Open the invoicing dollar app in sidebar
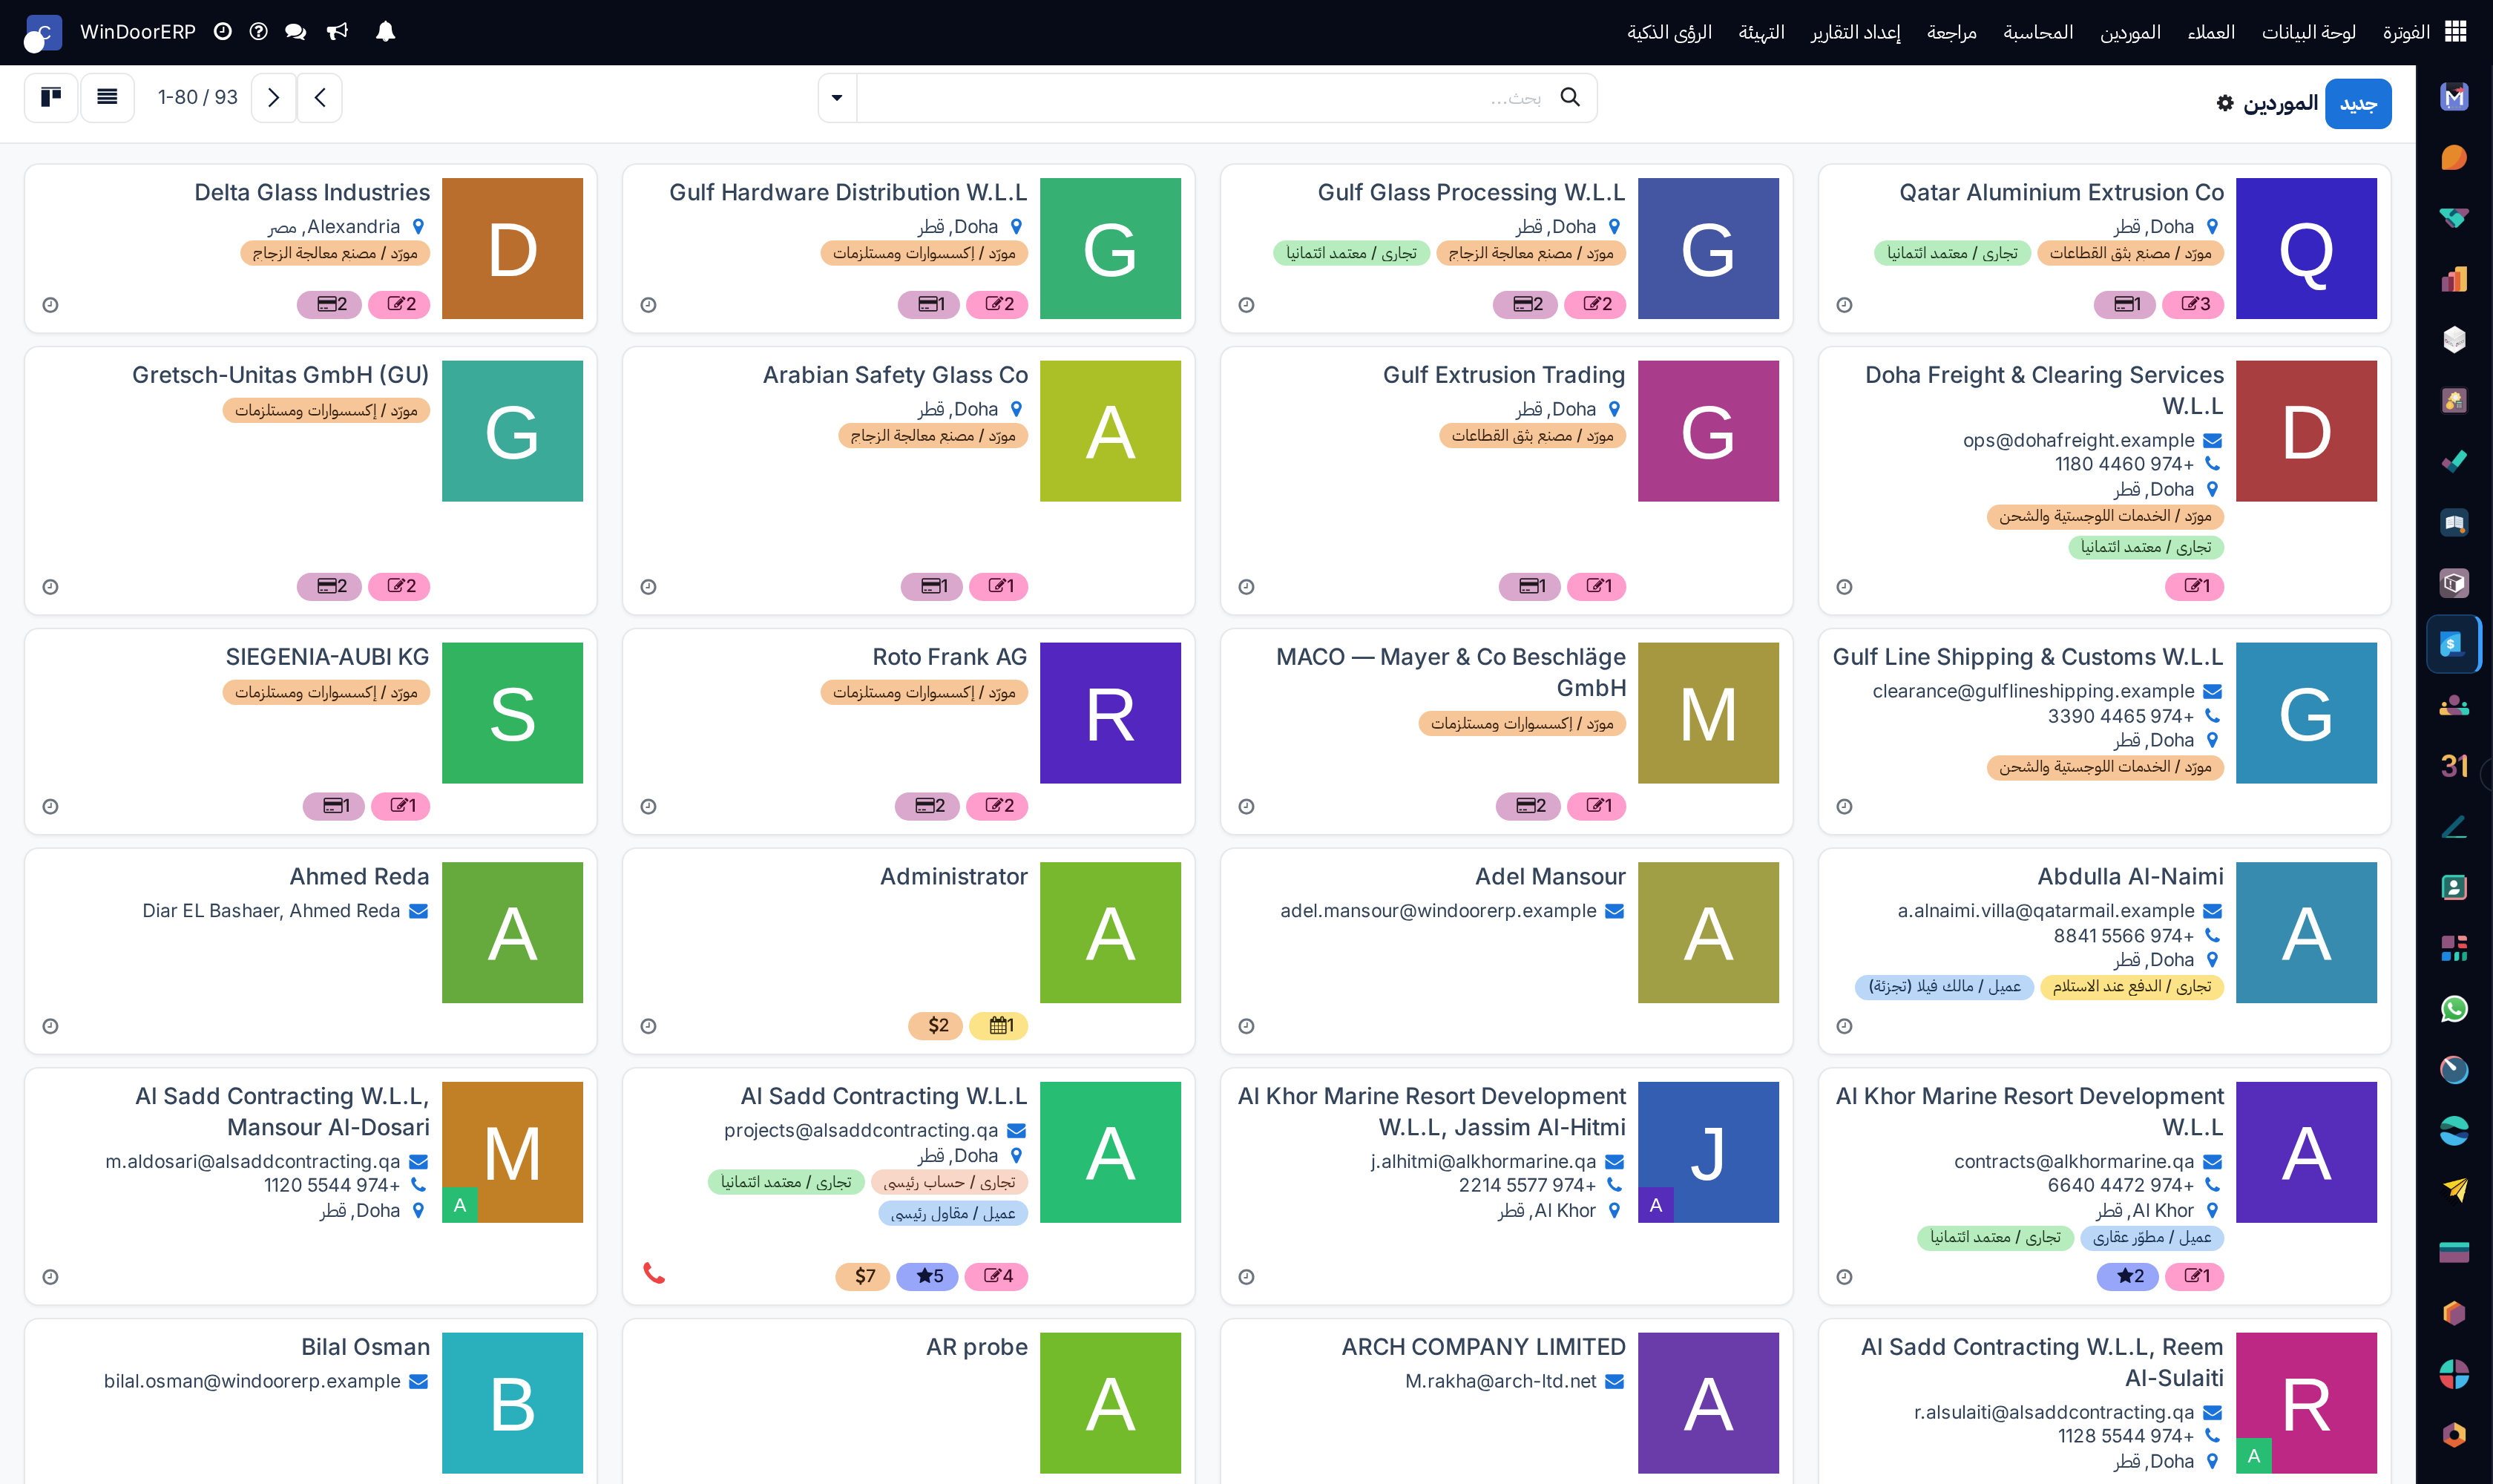Screen dimensions: 2493x1484 coord(2454,644)
